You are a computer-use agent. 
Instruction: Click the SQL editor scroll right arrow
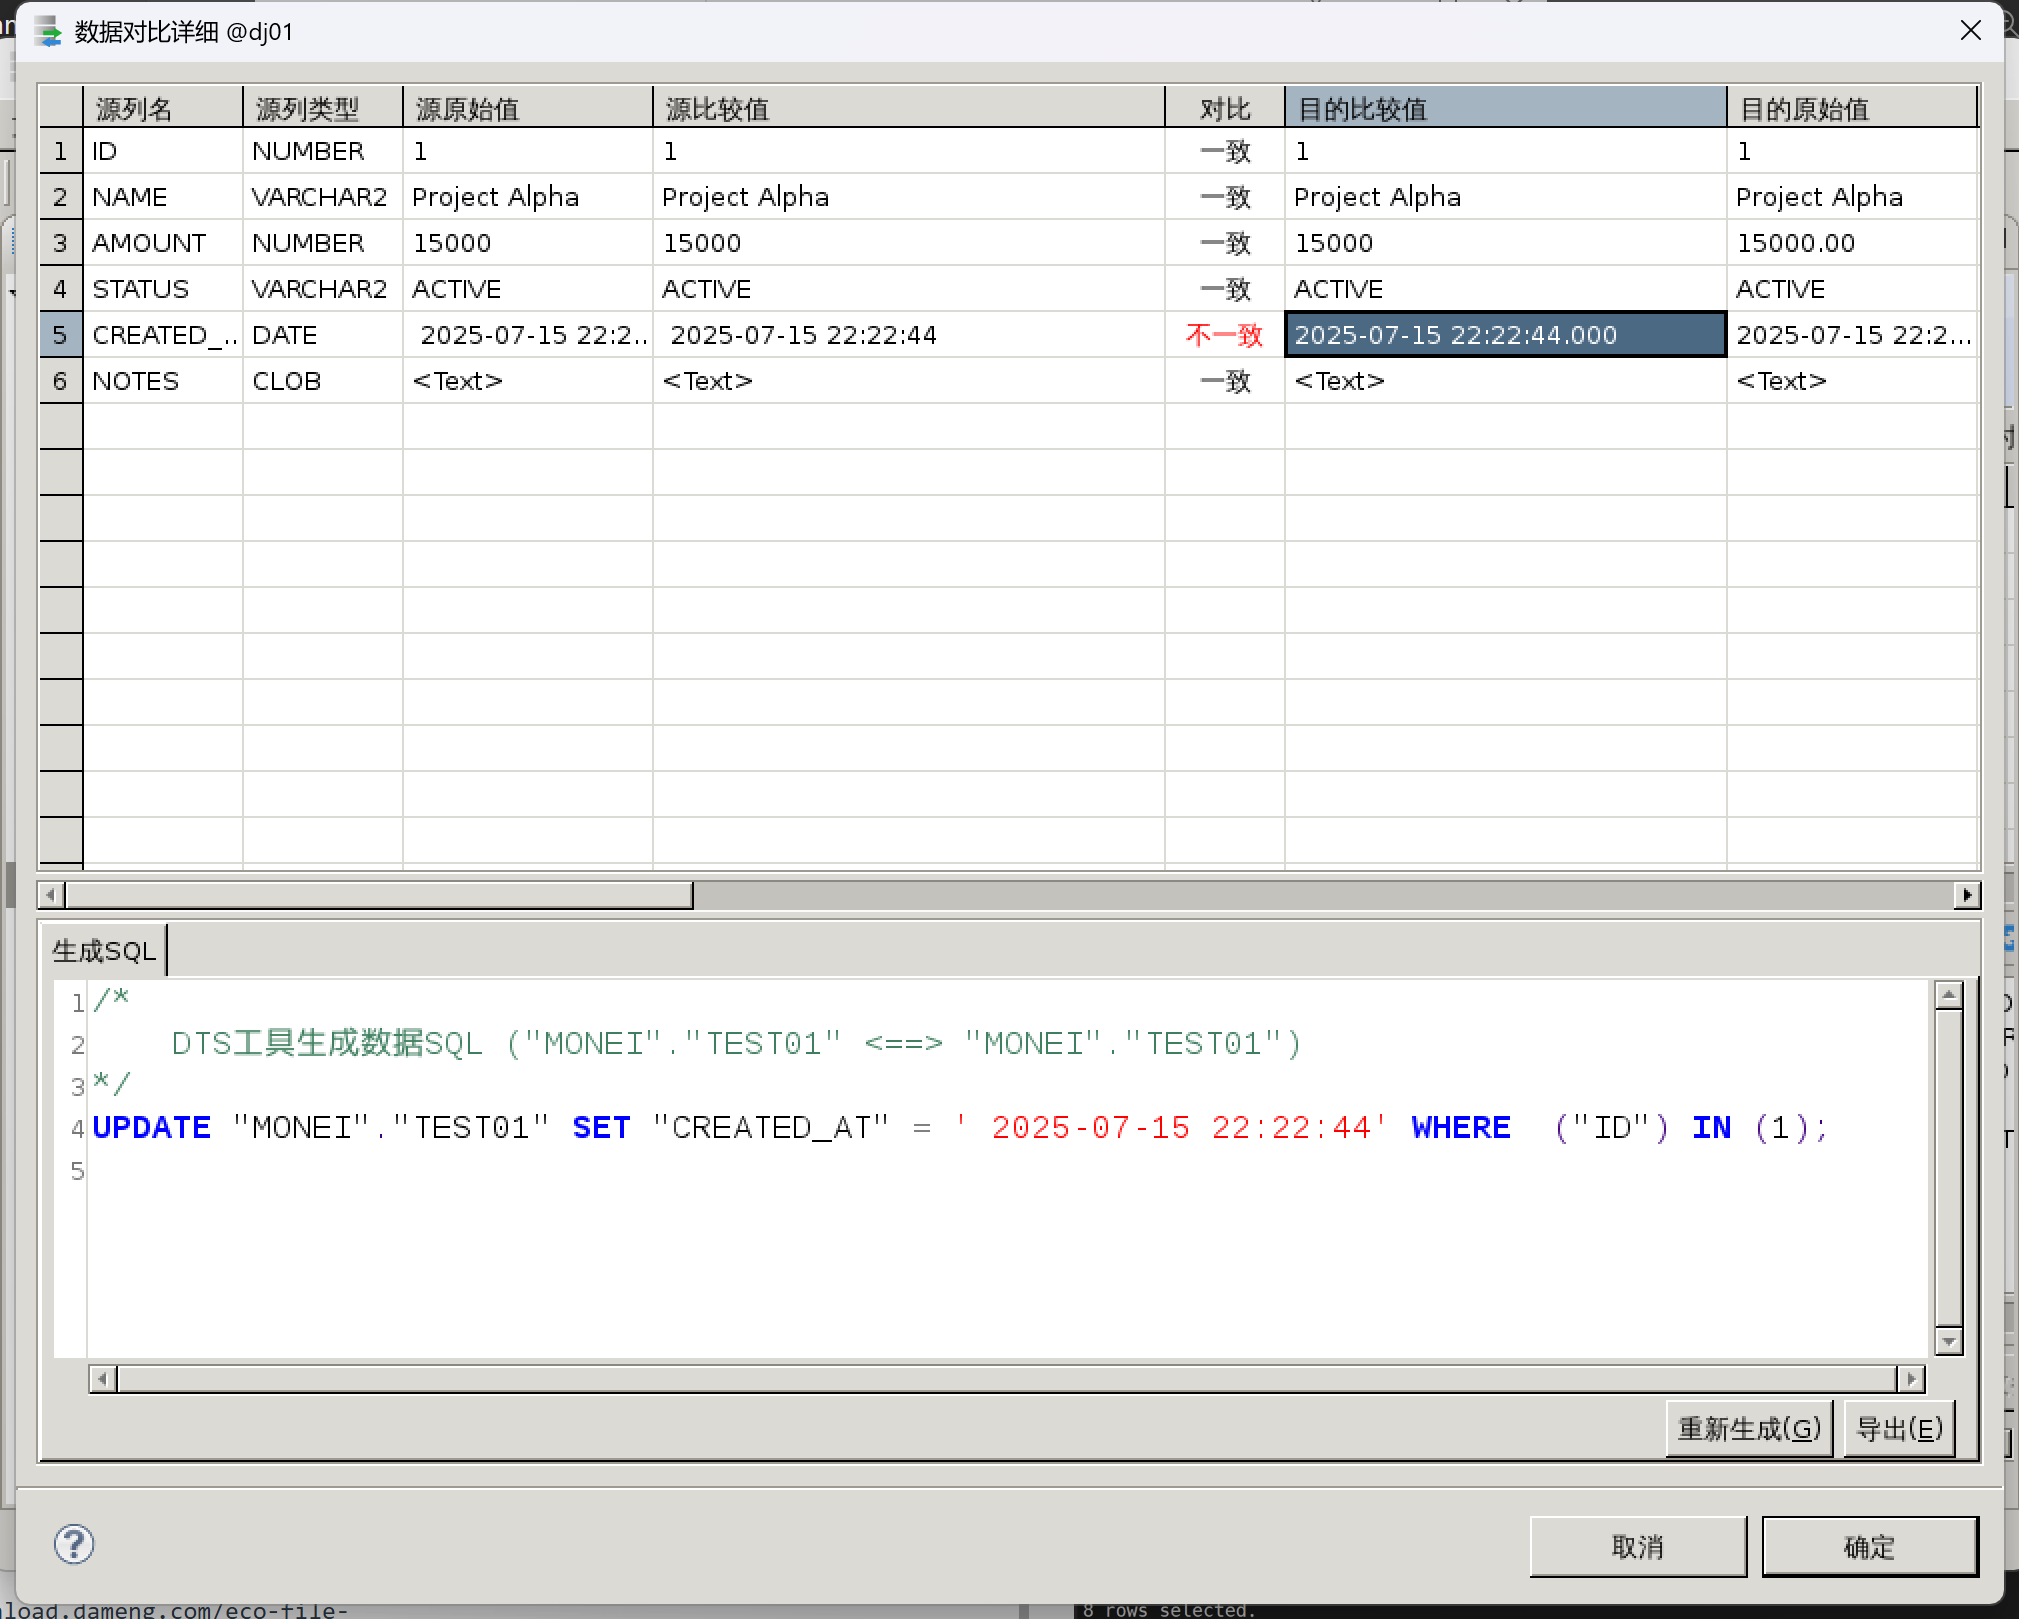pos(1911,1380)
